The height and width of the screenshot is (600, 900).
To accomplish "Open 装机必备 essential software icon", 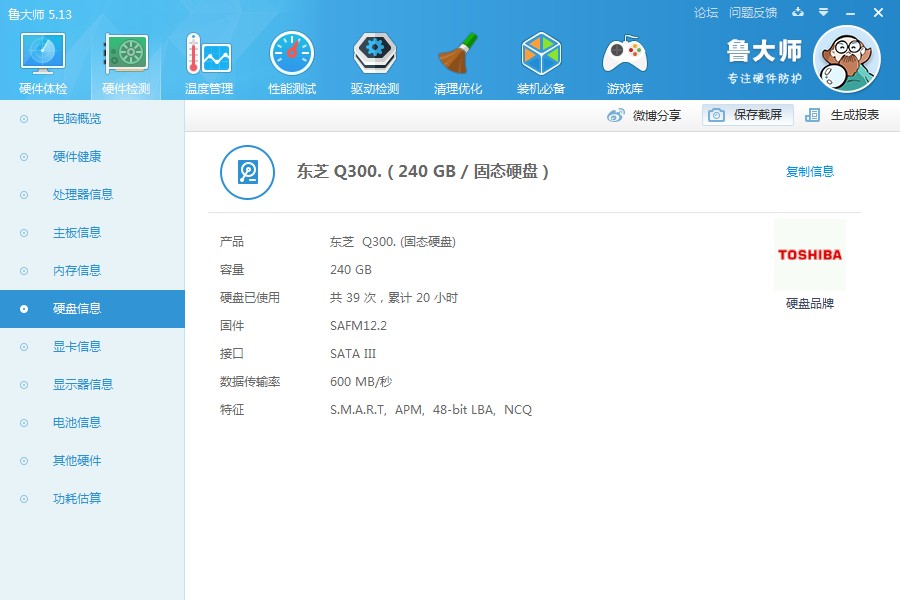I will [541, 63].
